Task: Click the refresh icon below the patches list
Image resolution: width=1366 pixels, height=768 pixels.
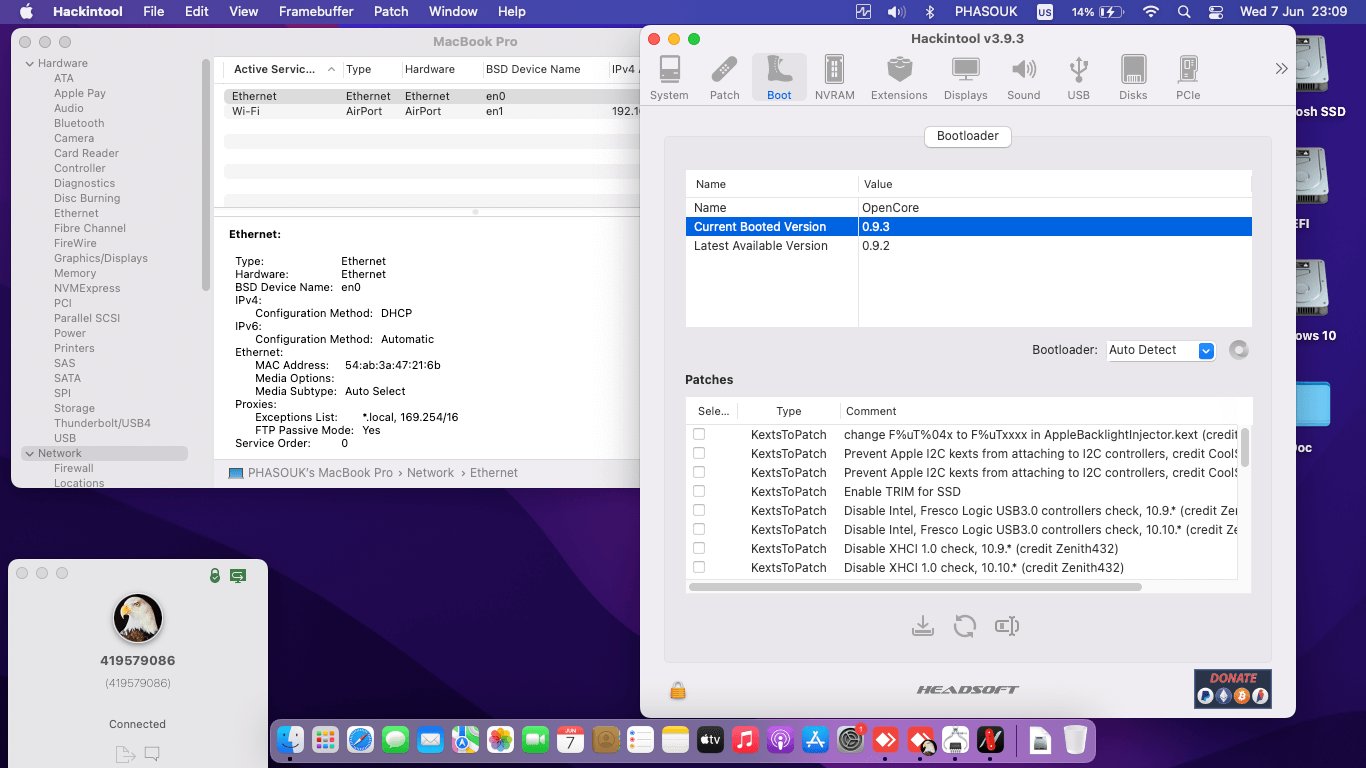Action: pyautogui.click(x=964, y=626)
